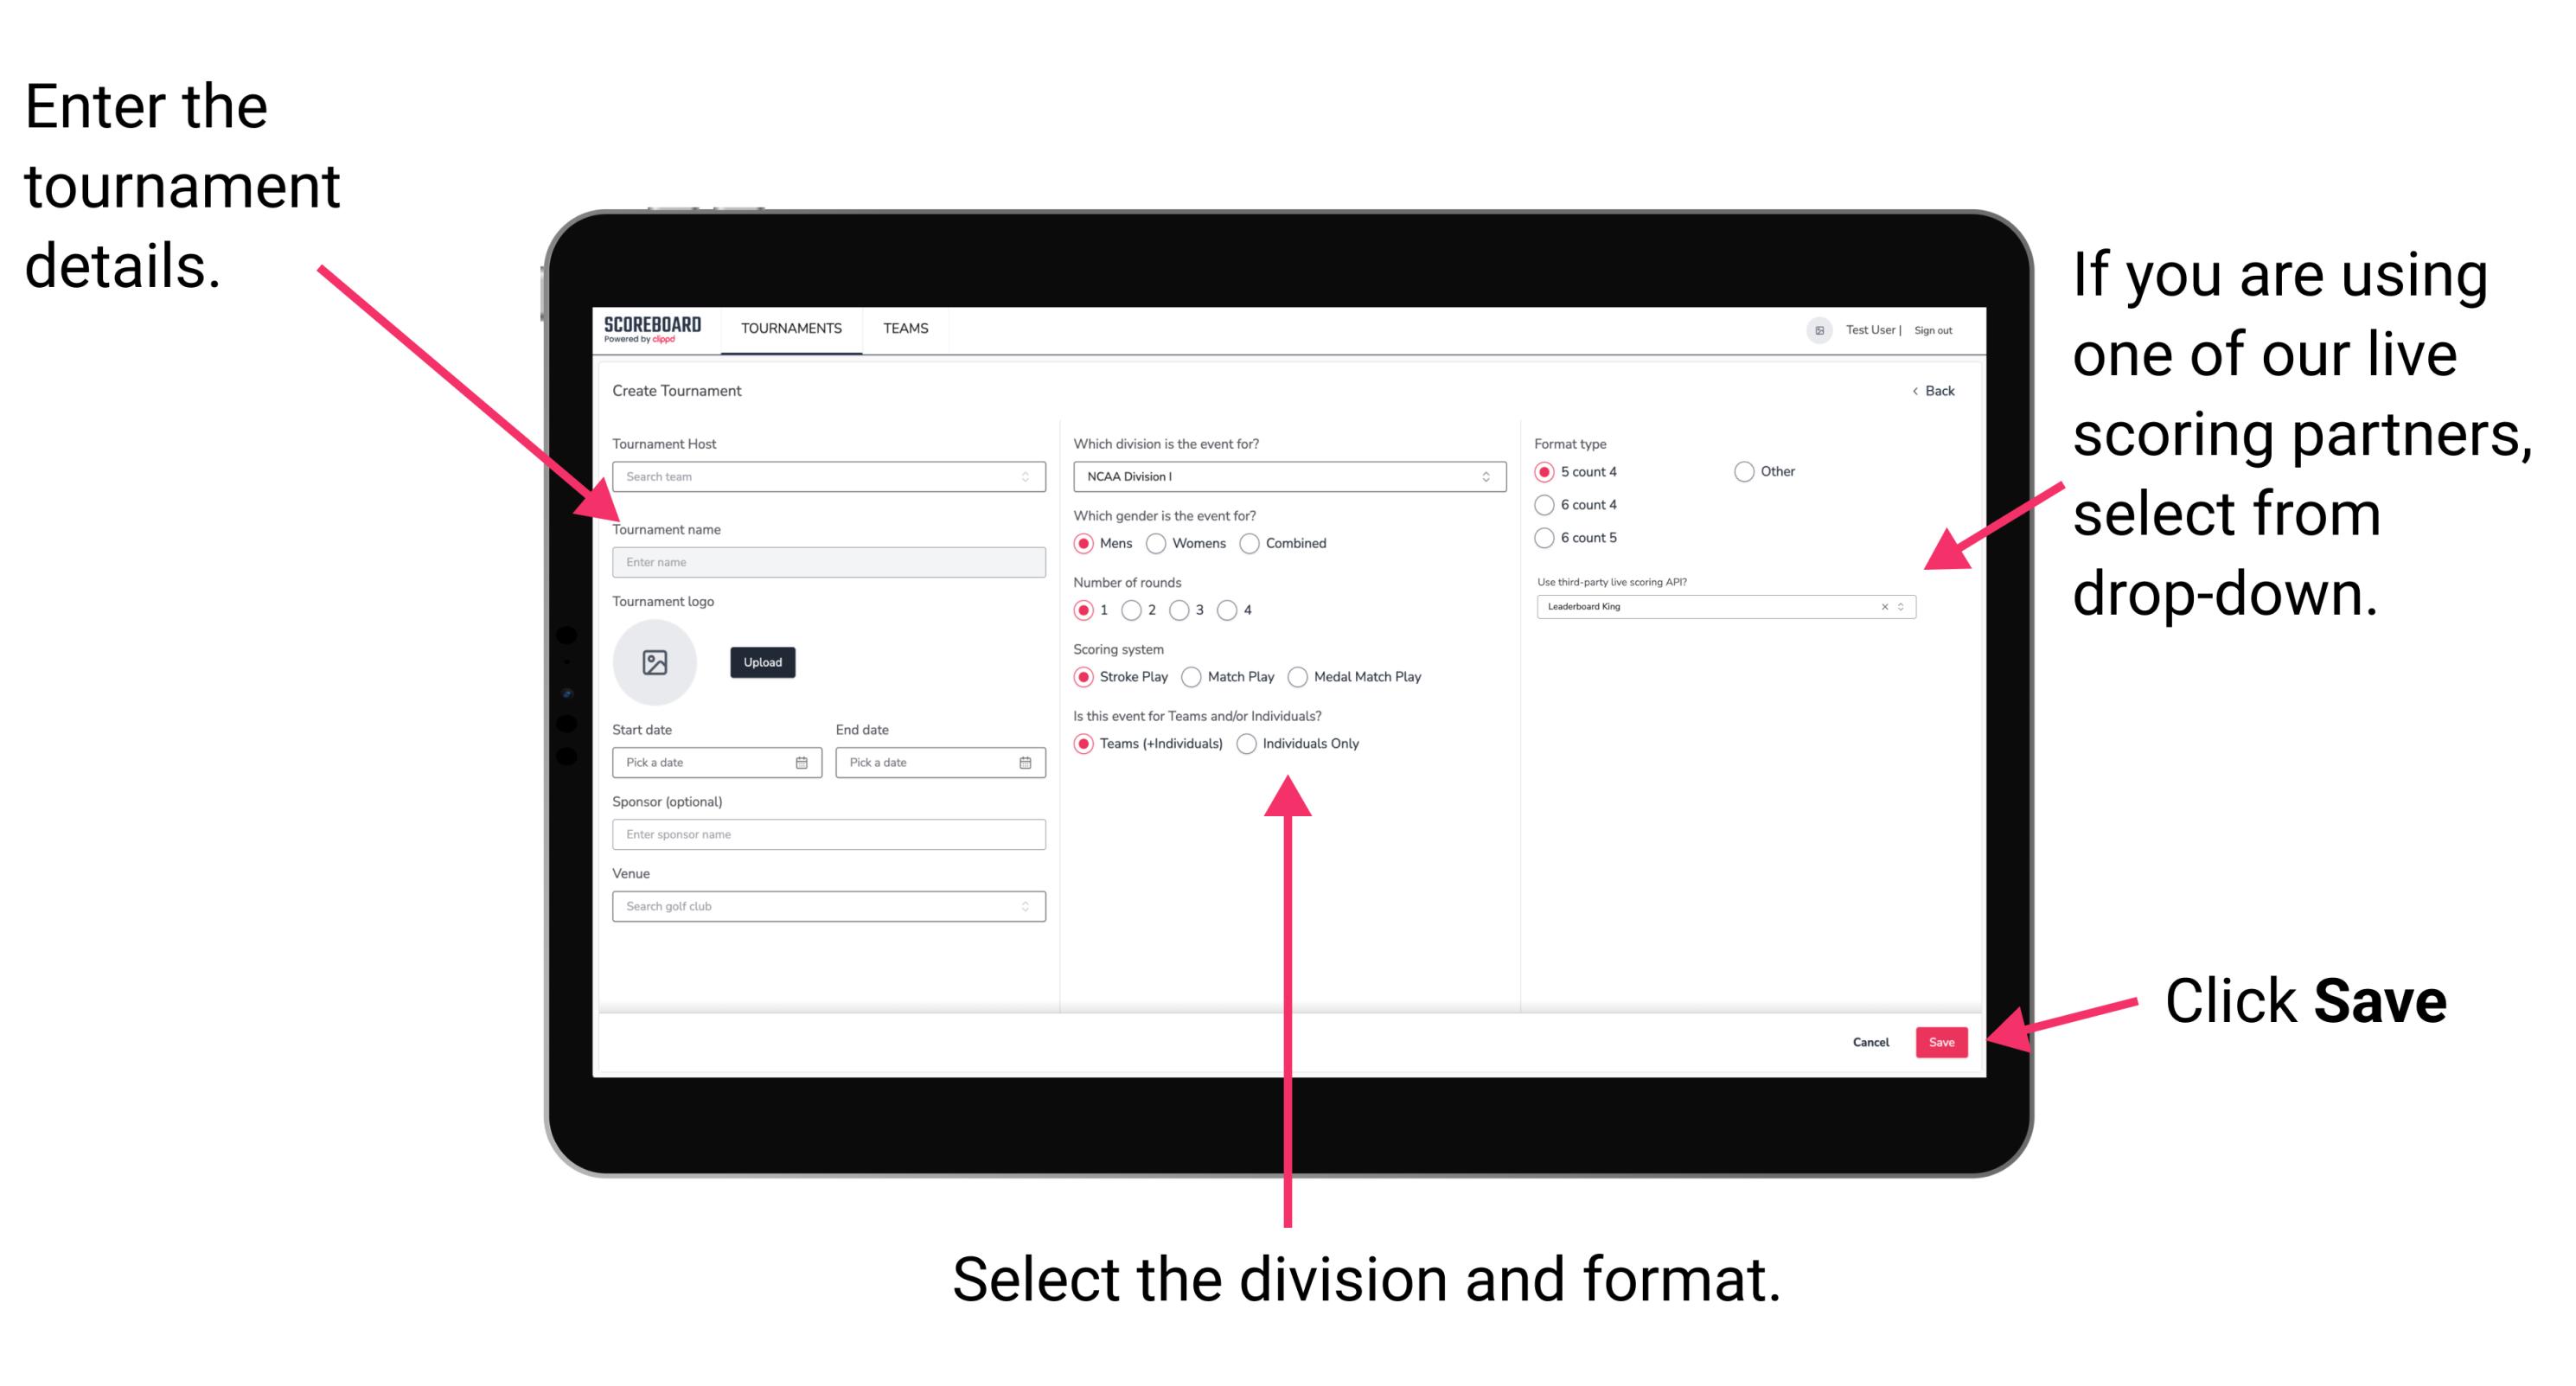Screen dimensions: 2576x1386
Task: Click the image placeholder icon for logo
Action: pyautogui.click(x=657, y=662)
